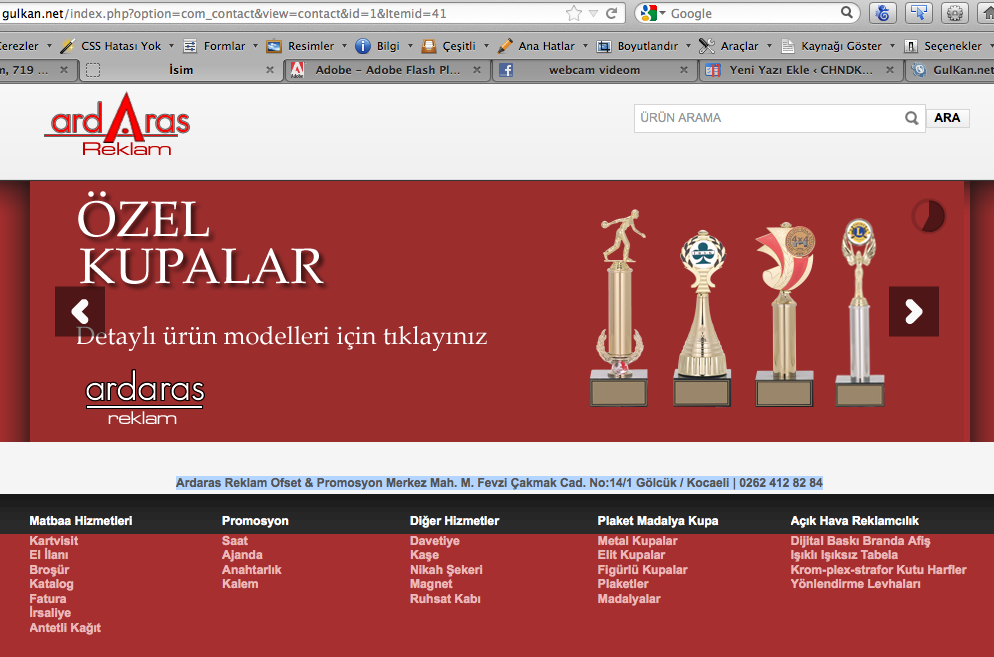Click 'Detaylı ürün modelleri için tıklayınız' banner text
This screenshot has height=657, width=994.
click(x=281, y=335)
